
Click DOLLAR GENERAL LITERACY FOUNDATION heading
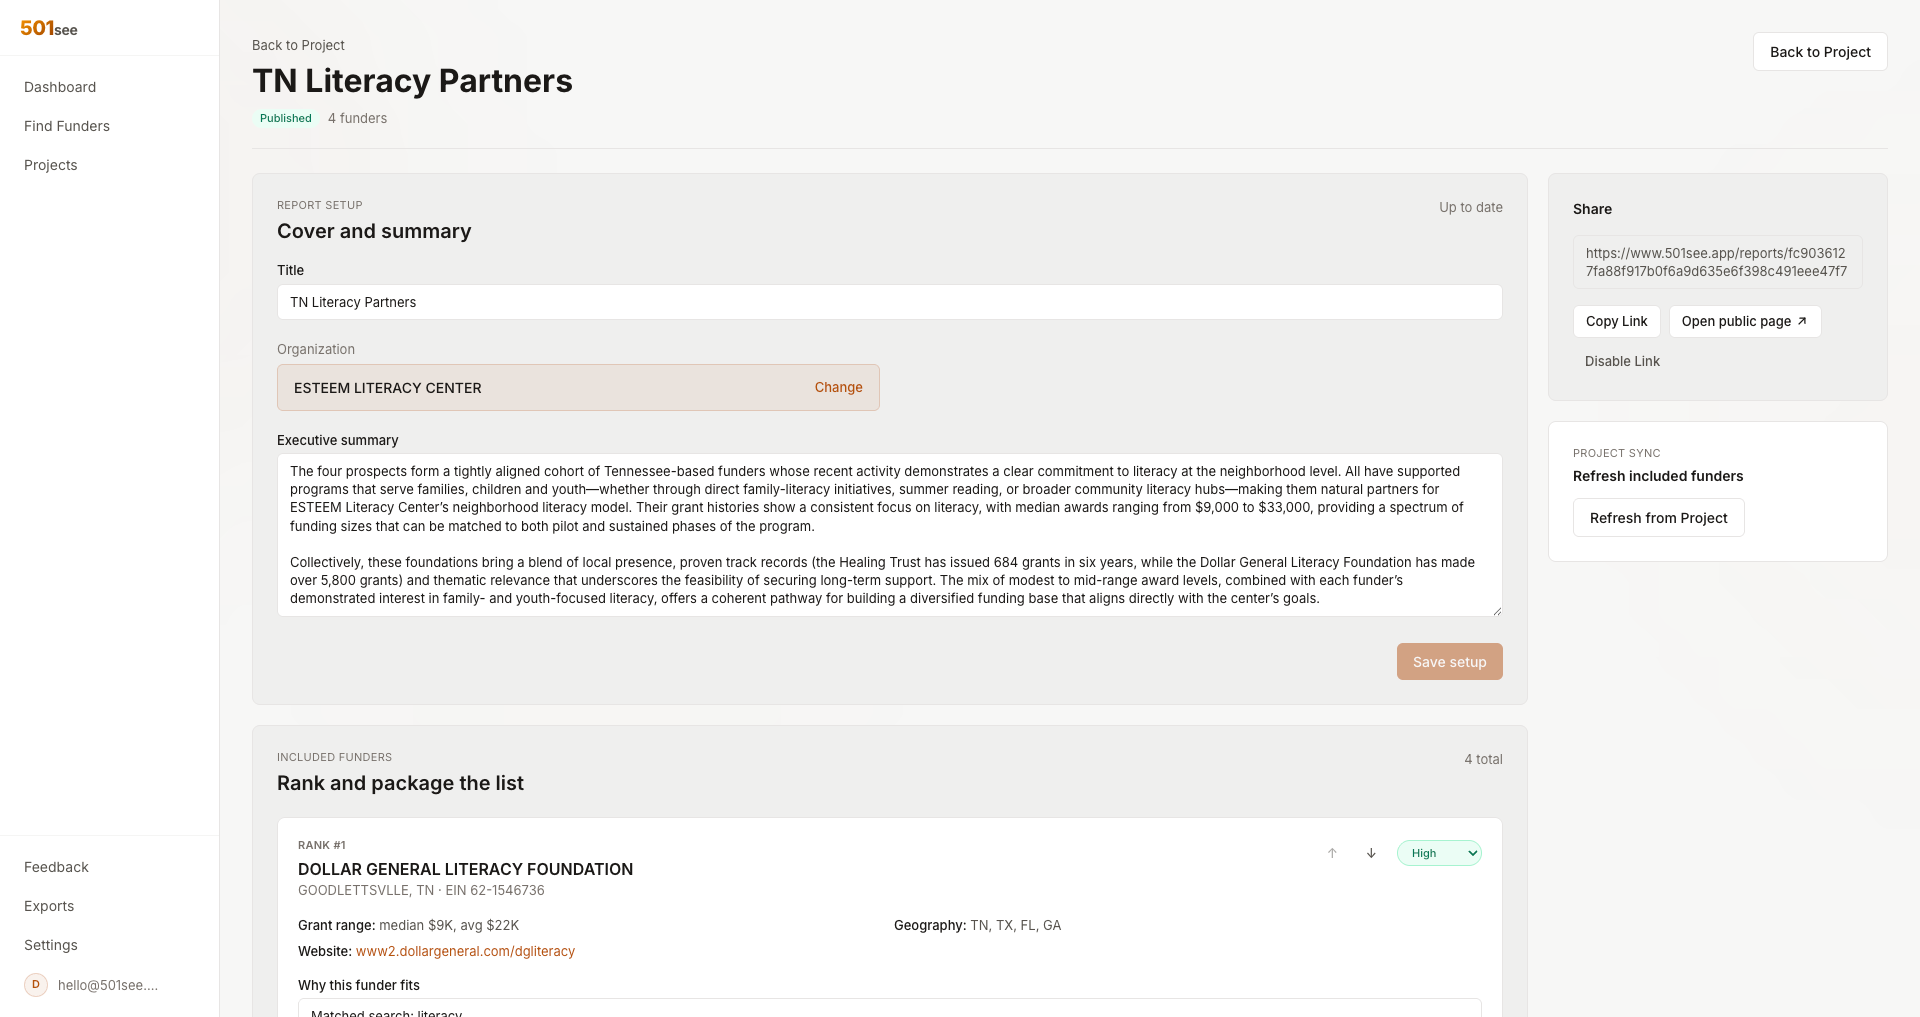(465, 869)
